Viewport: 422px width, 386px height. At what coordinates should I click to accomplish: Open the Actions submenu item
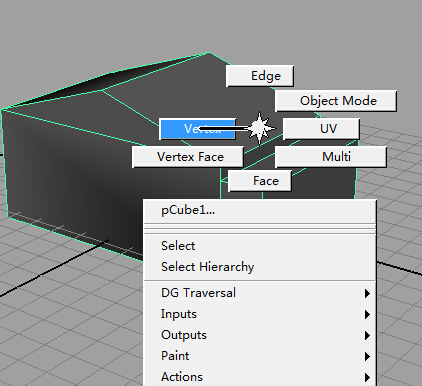tap(260, 377)
